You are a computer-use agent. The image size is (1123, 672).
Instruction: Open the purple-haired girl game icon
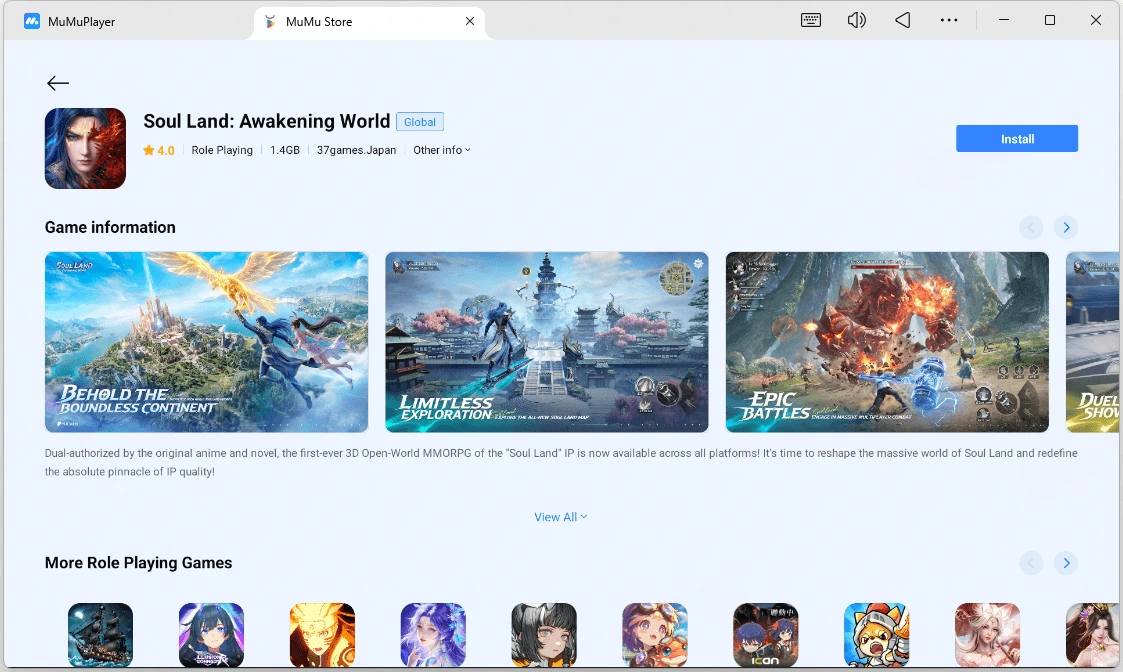click(x=433, y=635)
